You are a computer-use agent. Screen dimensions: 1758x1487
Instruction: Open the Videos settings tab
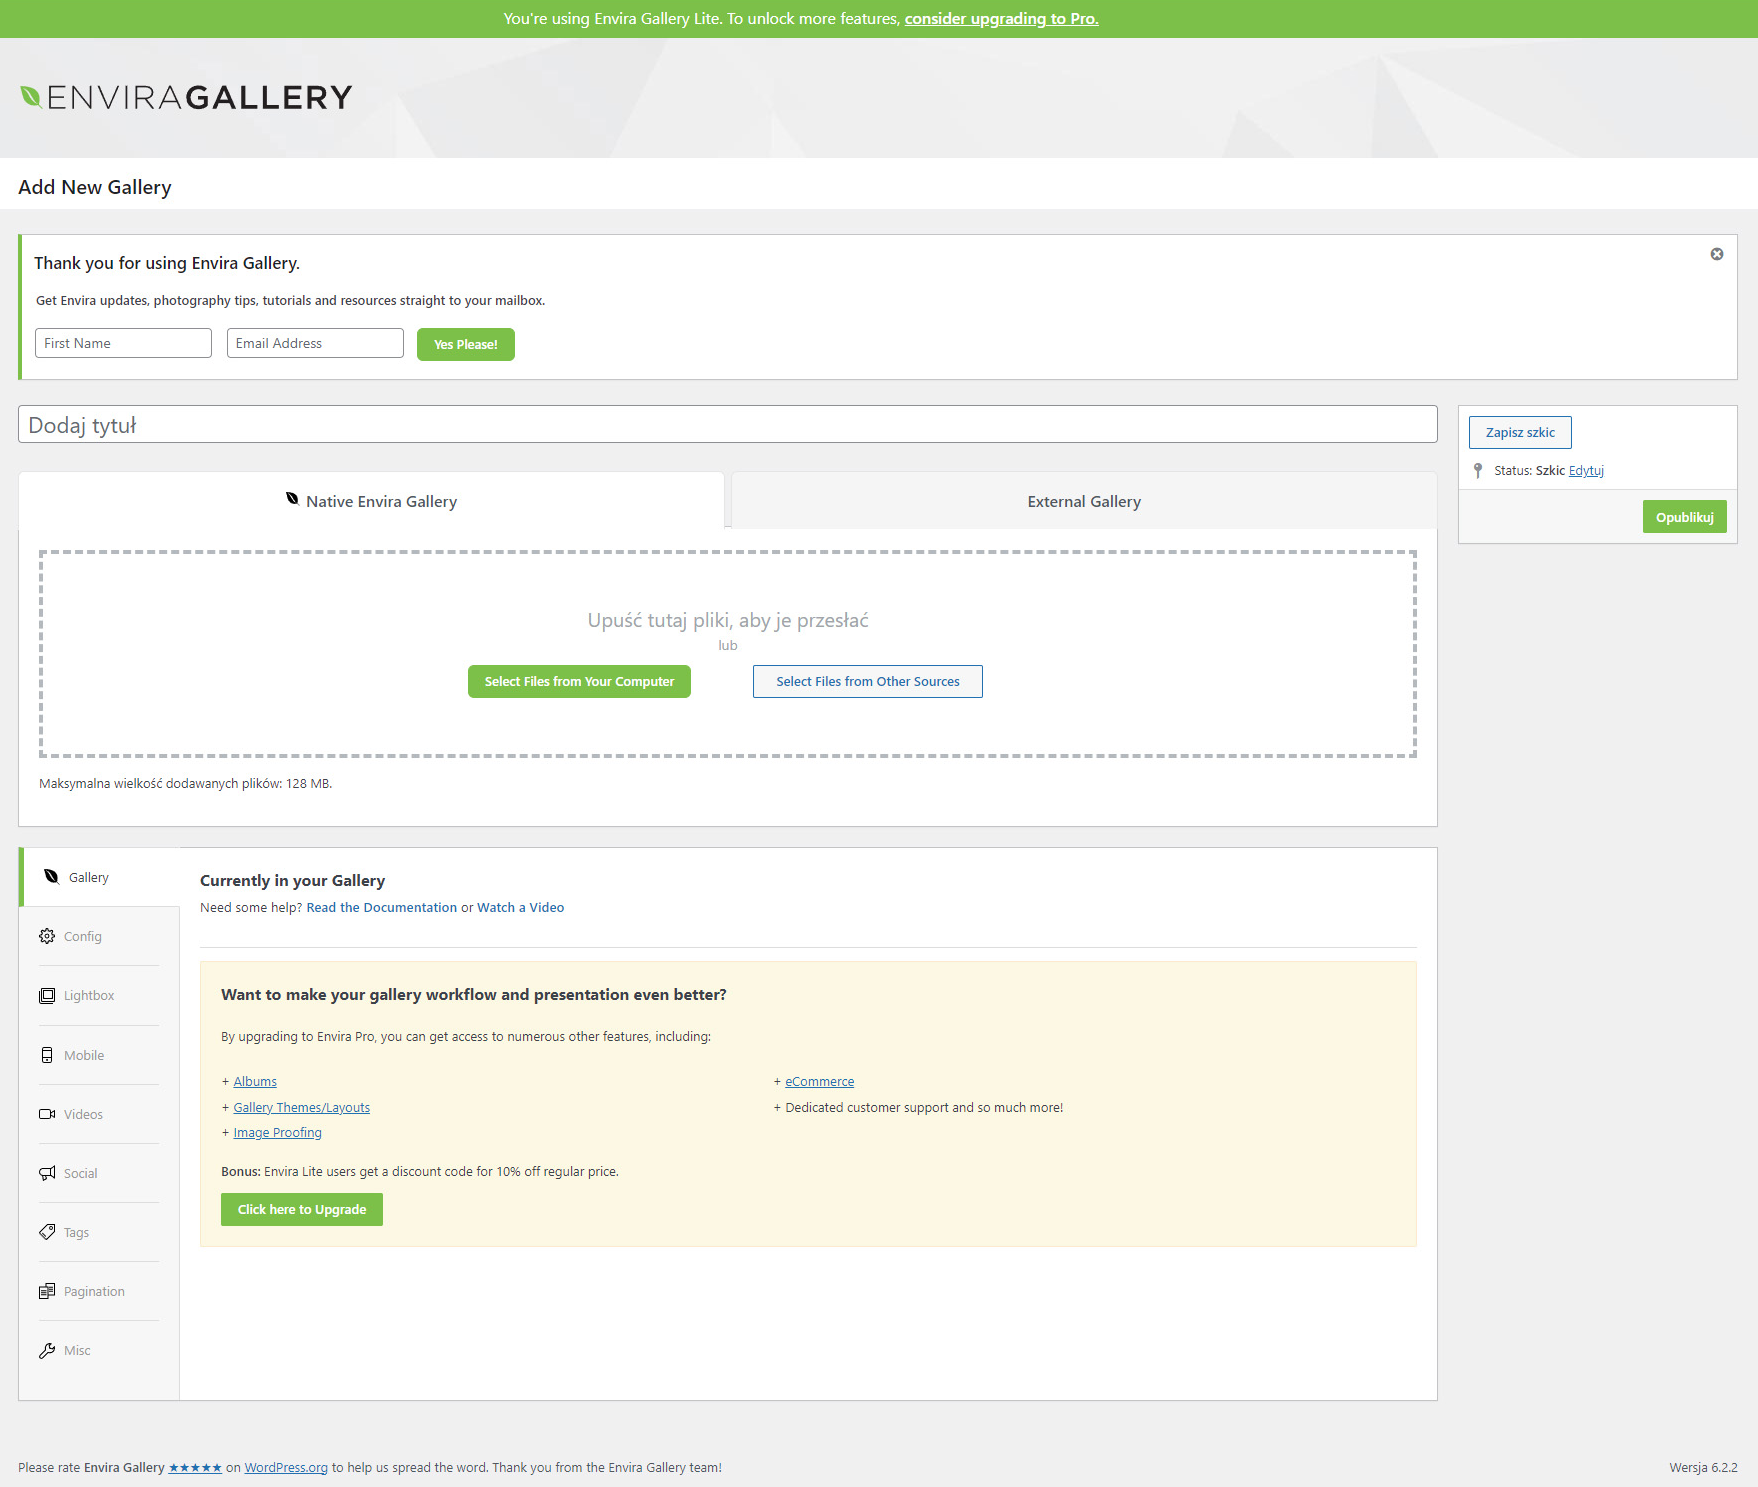99,1114
